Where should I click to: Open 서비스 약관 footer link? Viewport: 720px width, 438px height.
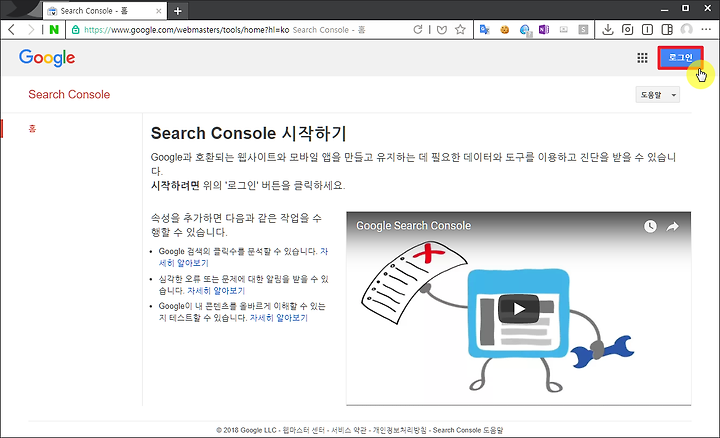349,430
